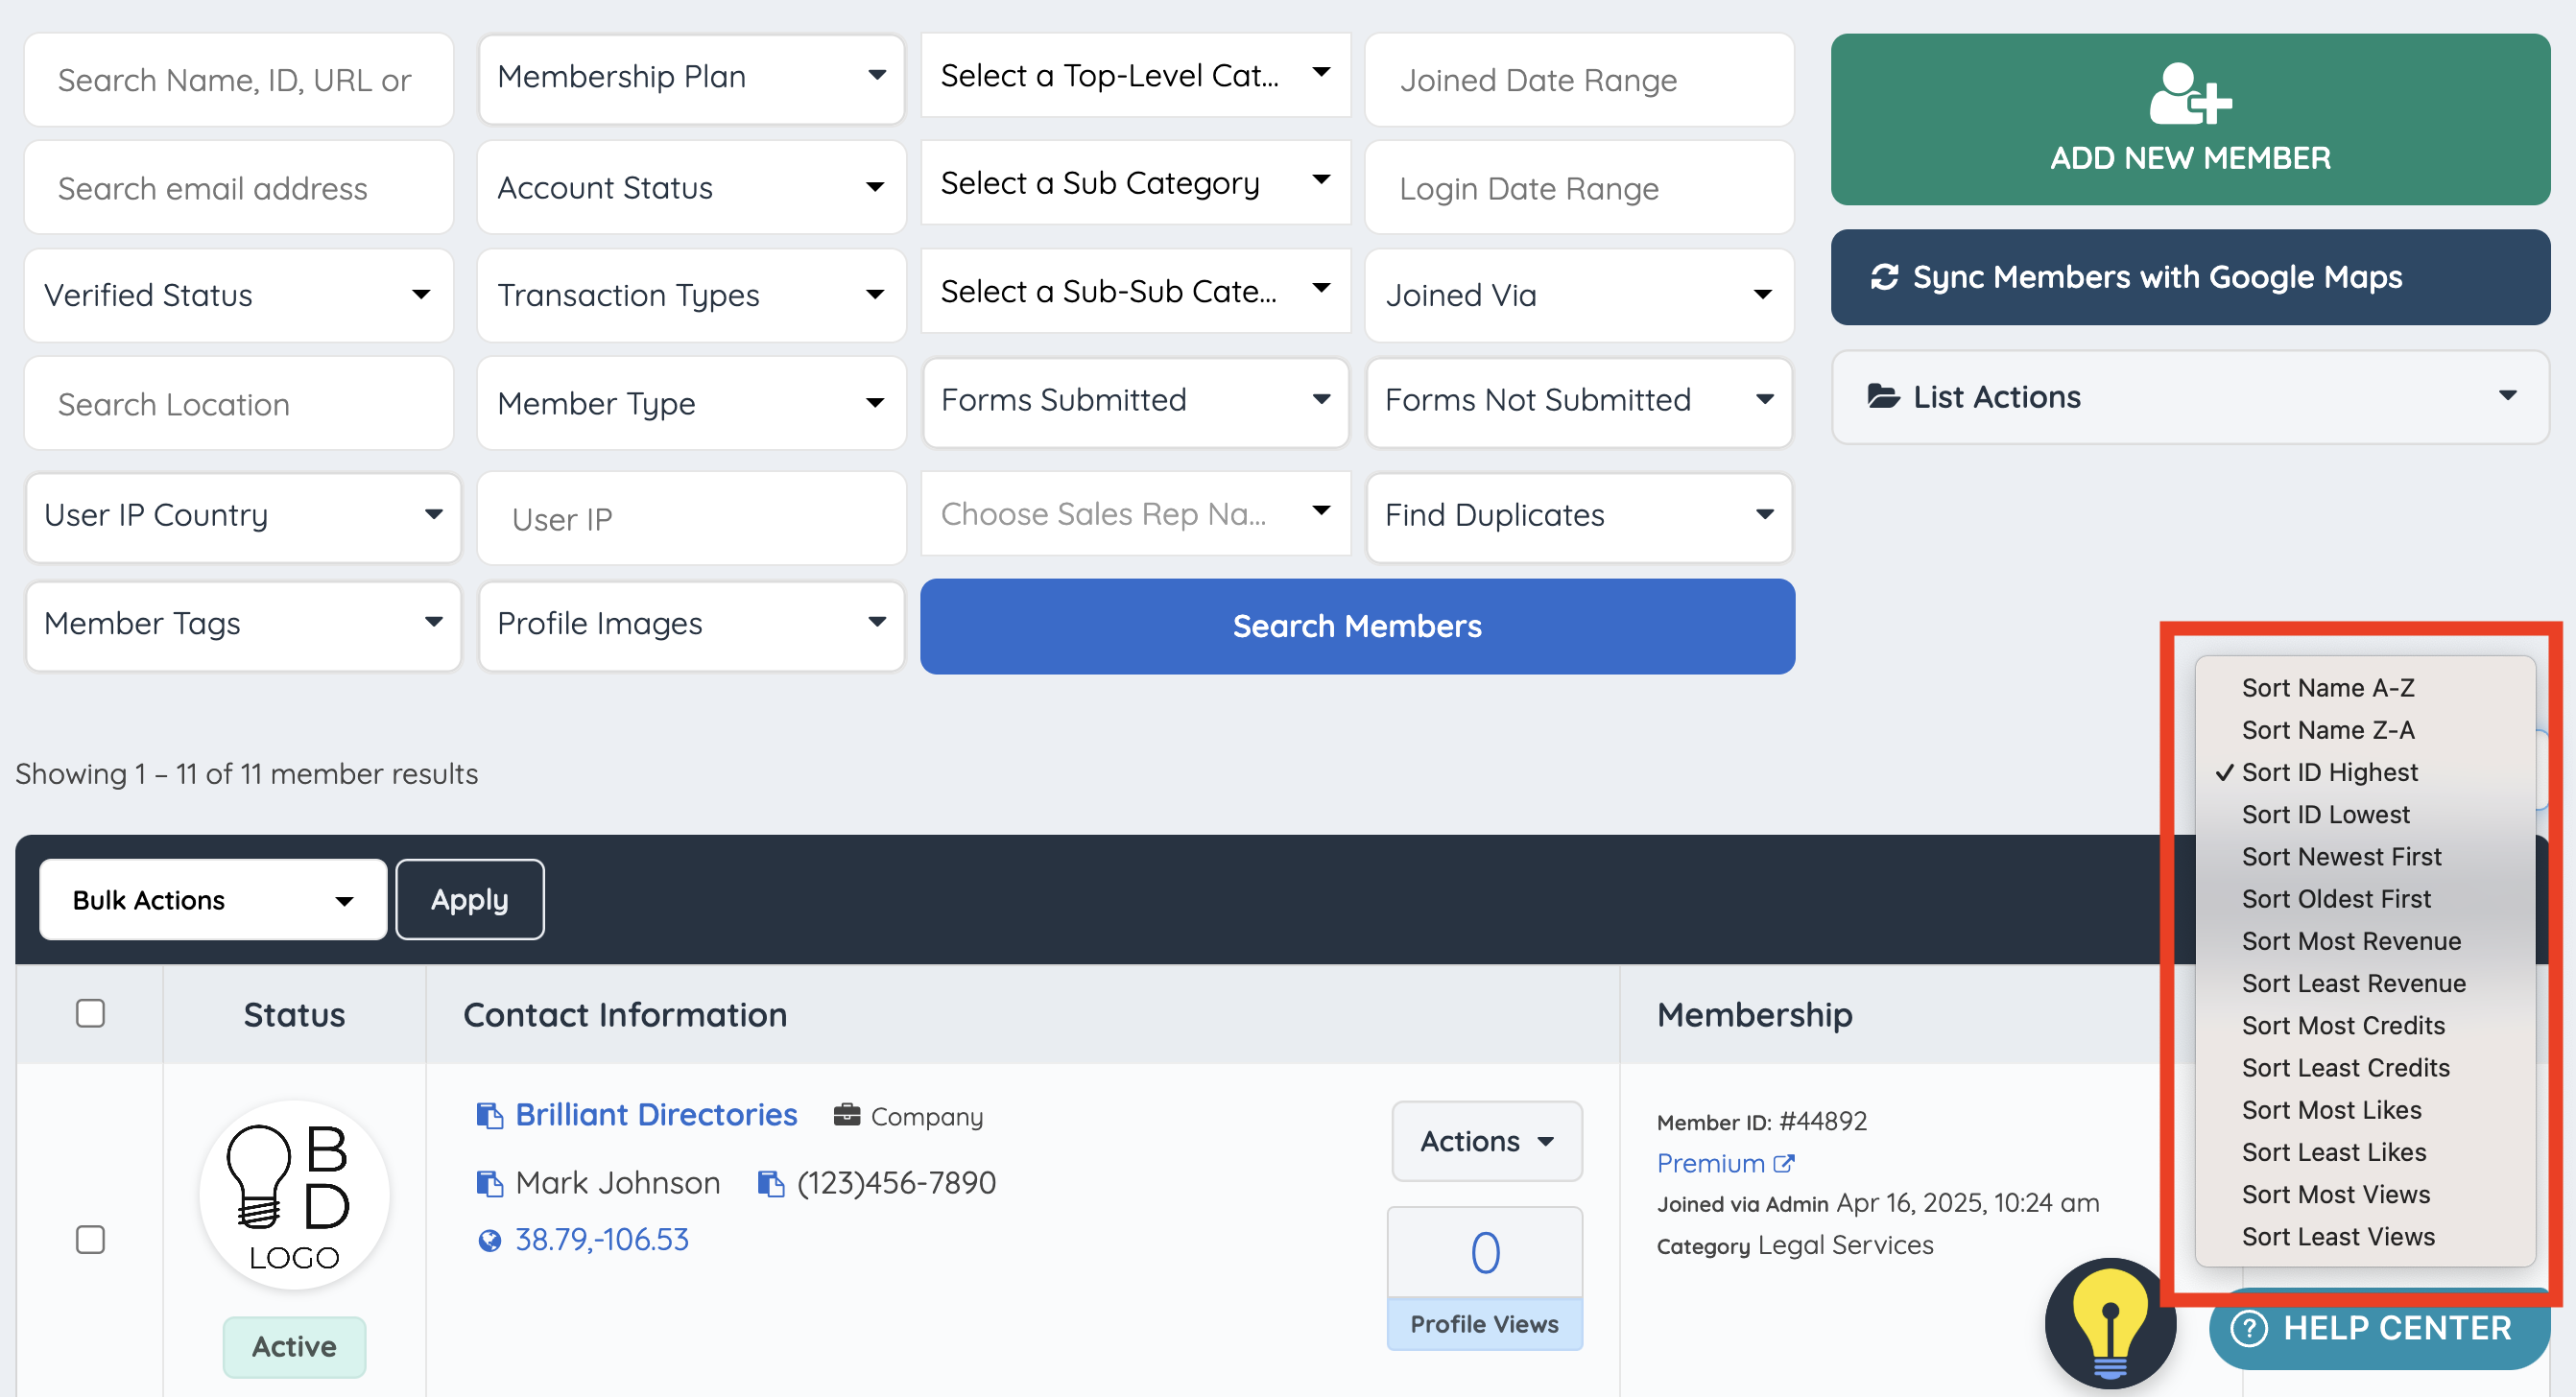Click the Search email address field

(x=238, y=189)
